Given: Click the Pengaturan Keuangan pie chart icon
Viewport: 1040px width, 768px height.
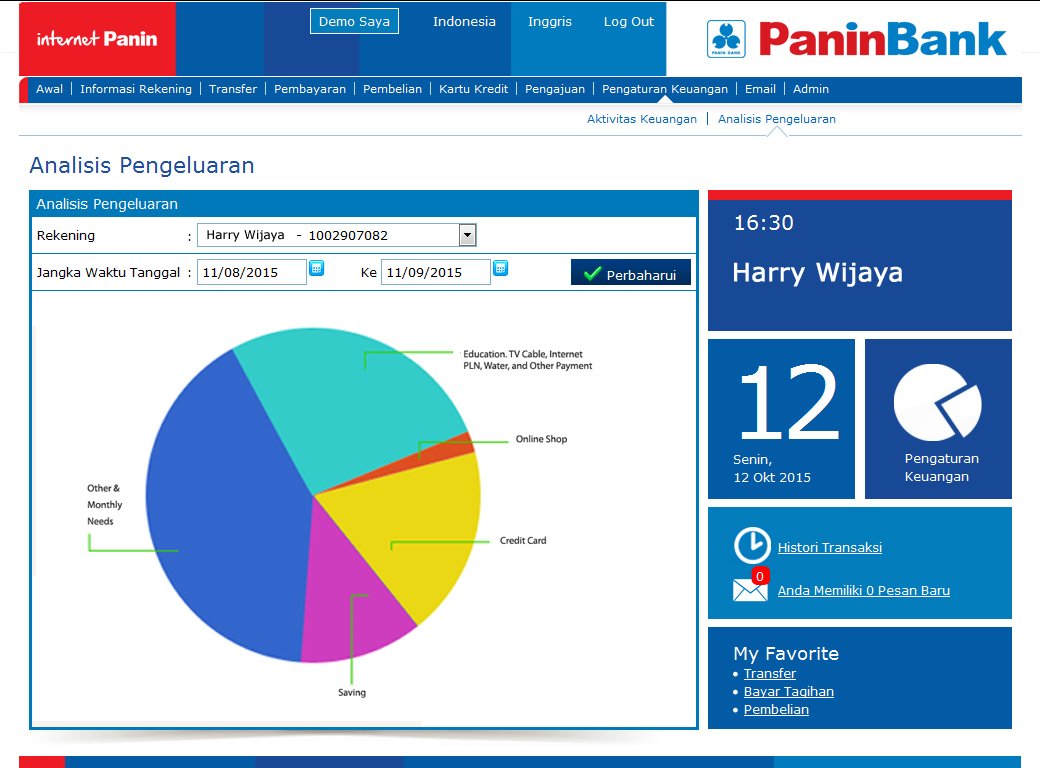Looking at the screenshot, I should [x=937, y=402].
